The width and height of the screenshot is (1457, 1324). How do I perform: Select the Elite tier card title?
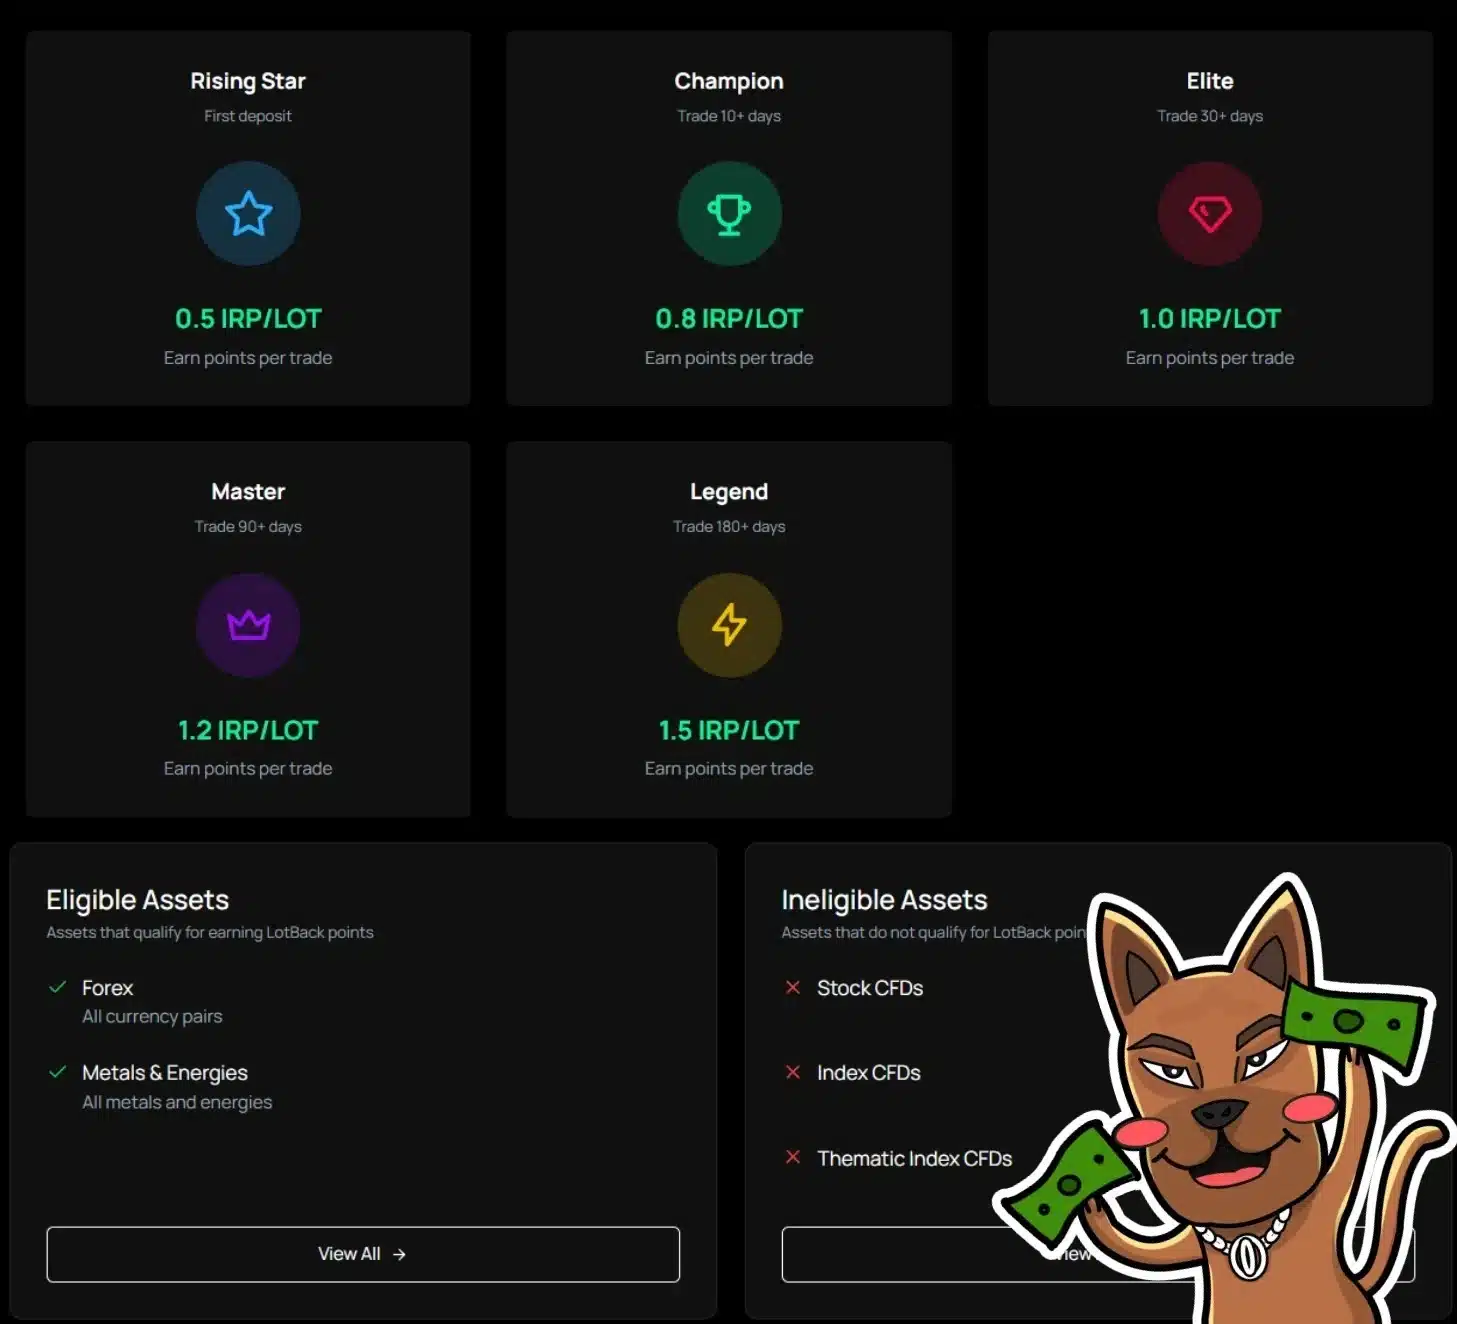point(1209,81)
